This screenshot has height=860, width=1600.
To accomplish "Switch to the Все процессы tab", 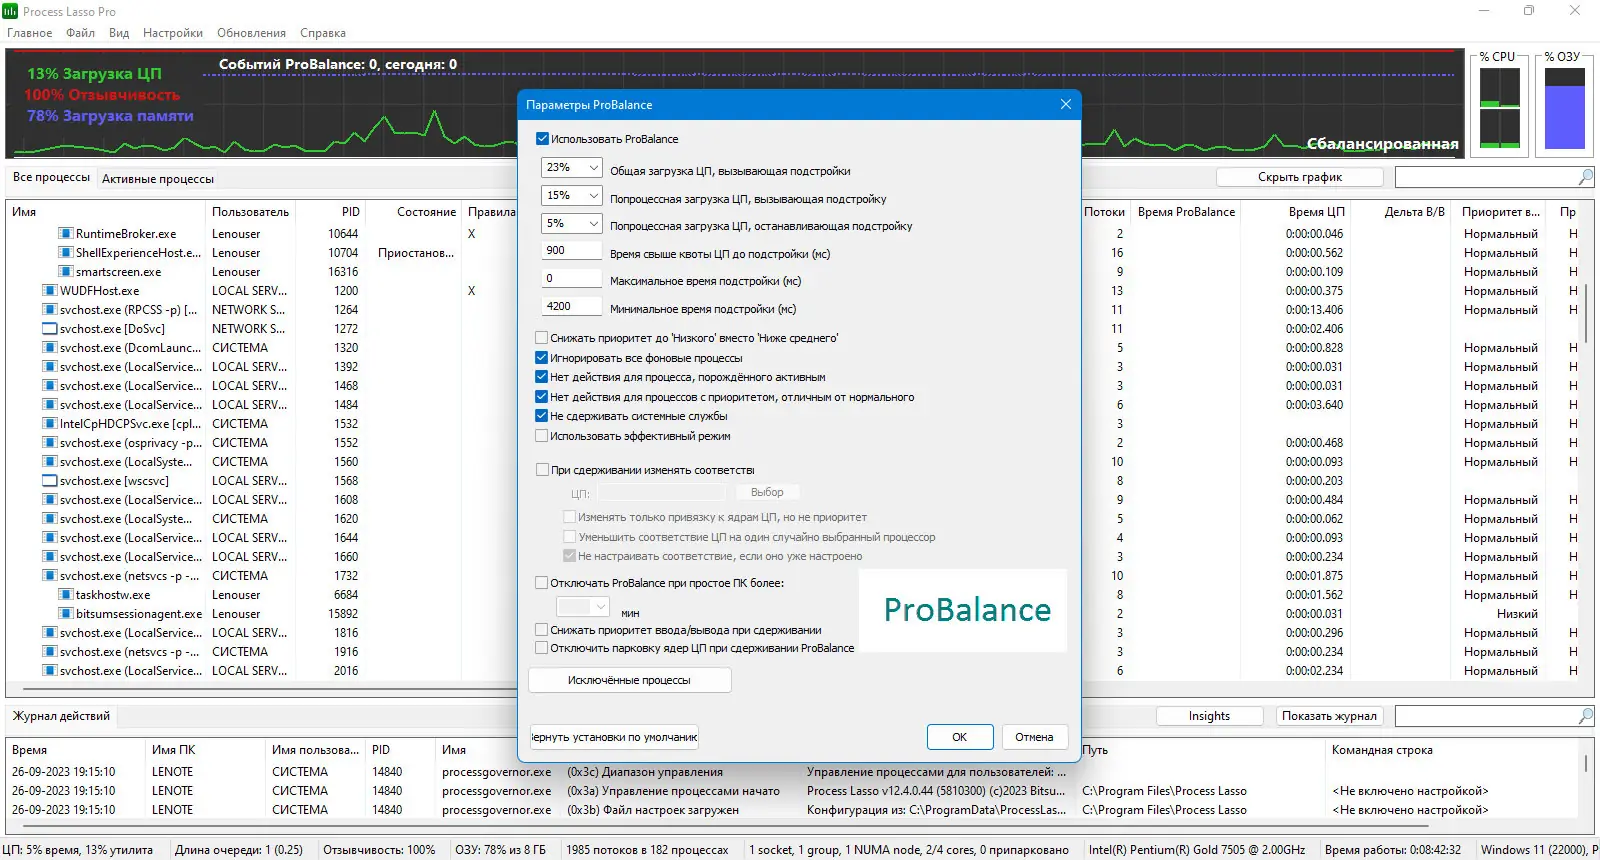I will pos(51,177).
